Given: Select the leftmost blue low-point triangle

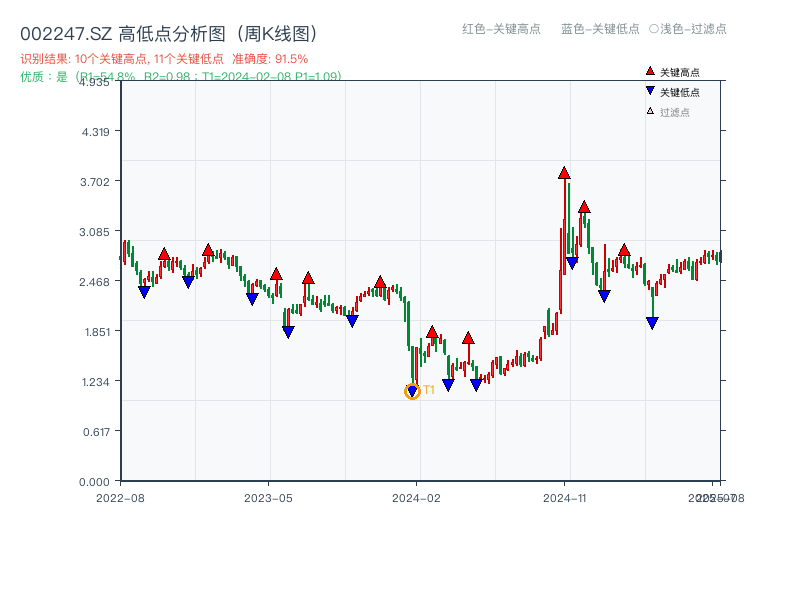Looking at the screenshot, I should click(x=144, y=292).
